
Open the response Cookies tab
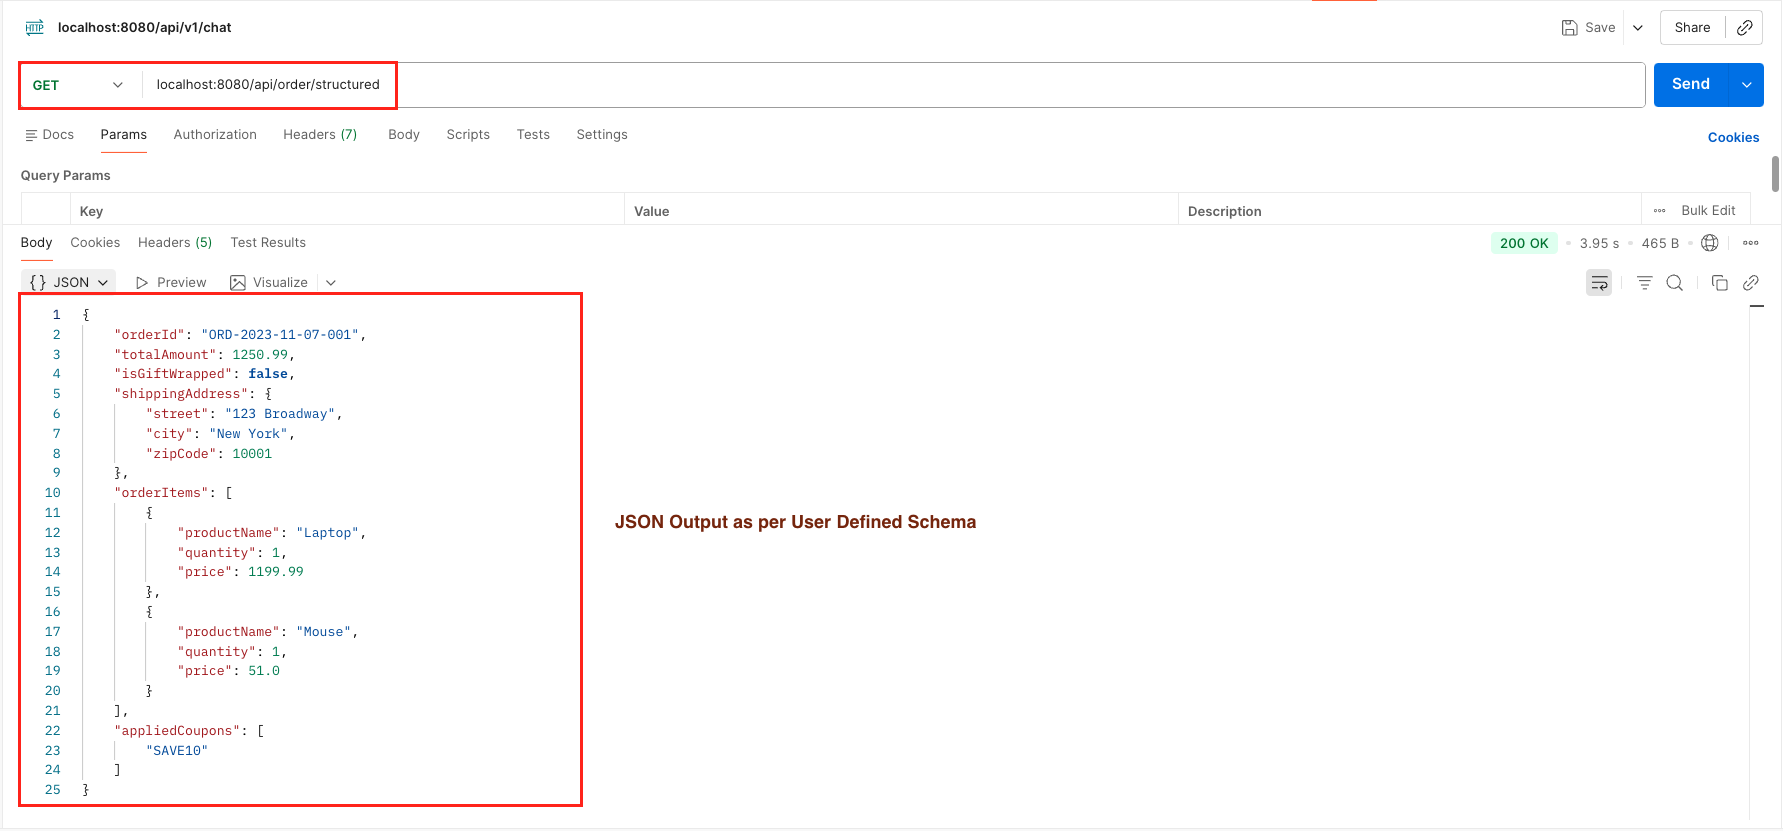click(x=95, y=243)
